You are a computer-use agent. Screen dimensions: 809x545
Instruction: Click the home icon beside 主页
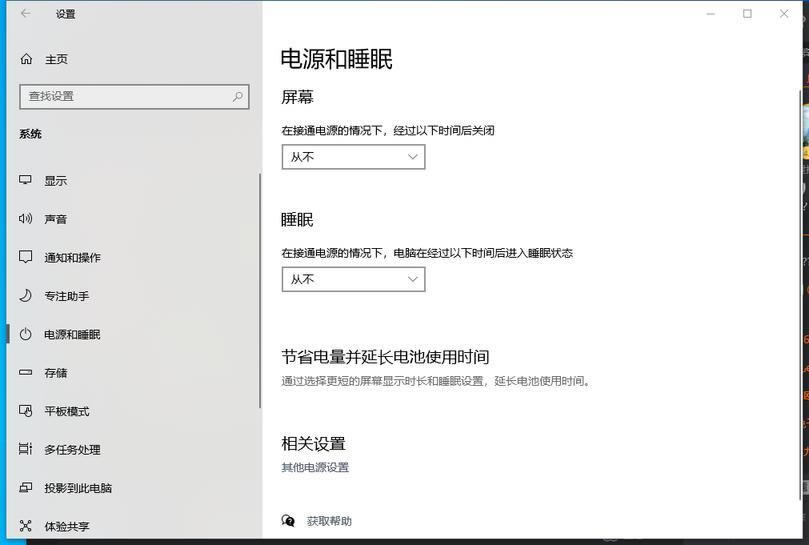[x=26, y=59]
